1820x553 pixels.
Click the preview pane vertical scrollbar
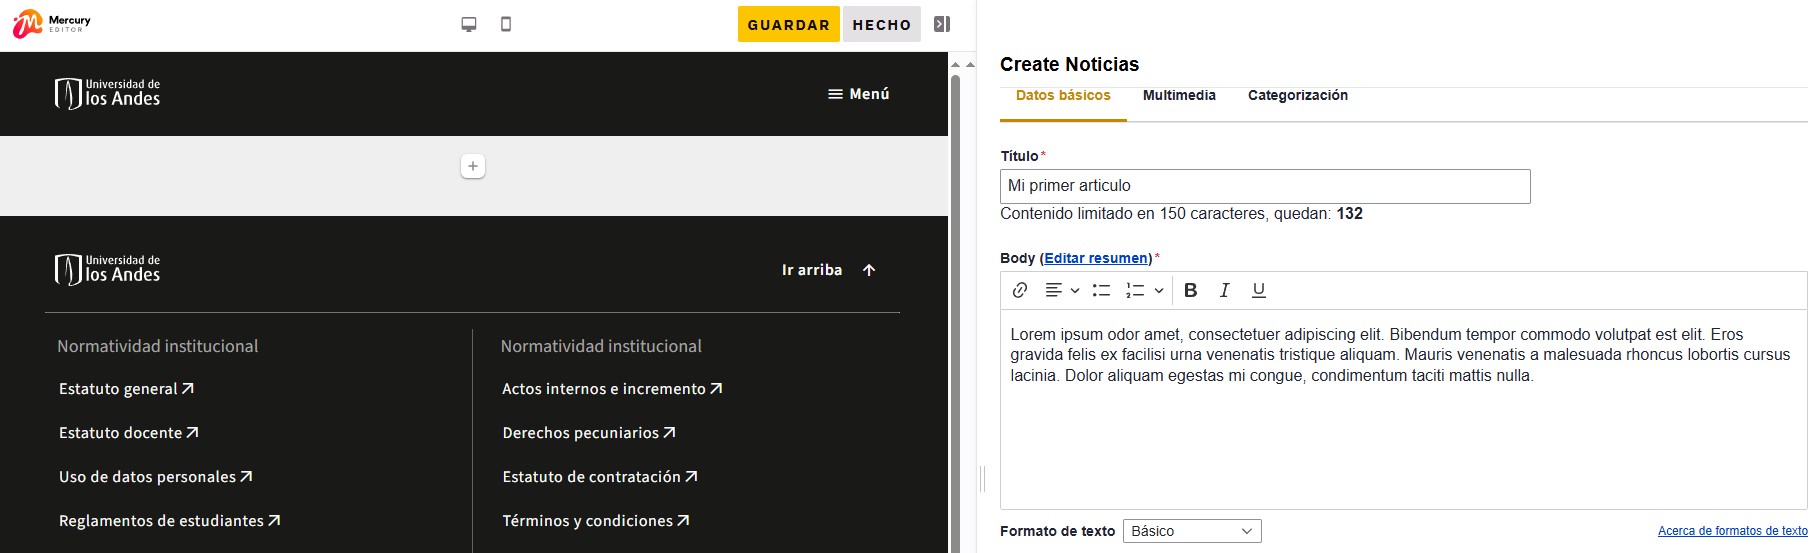pos(955,300)
